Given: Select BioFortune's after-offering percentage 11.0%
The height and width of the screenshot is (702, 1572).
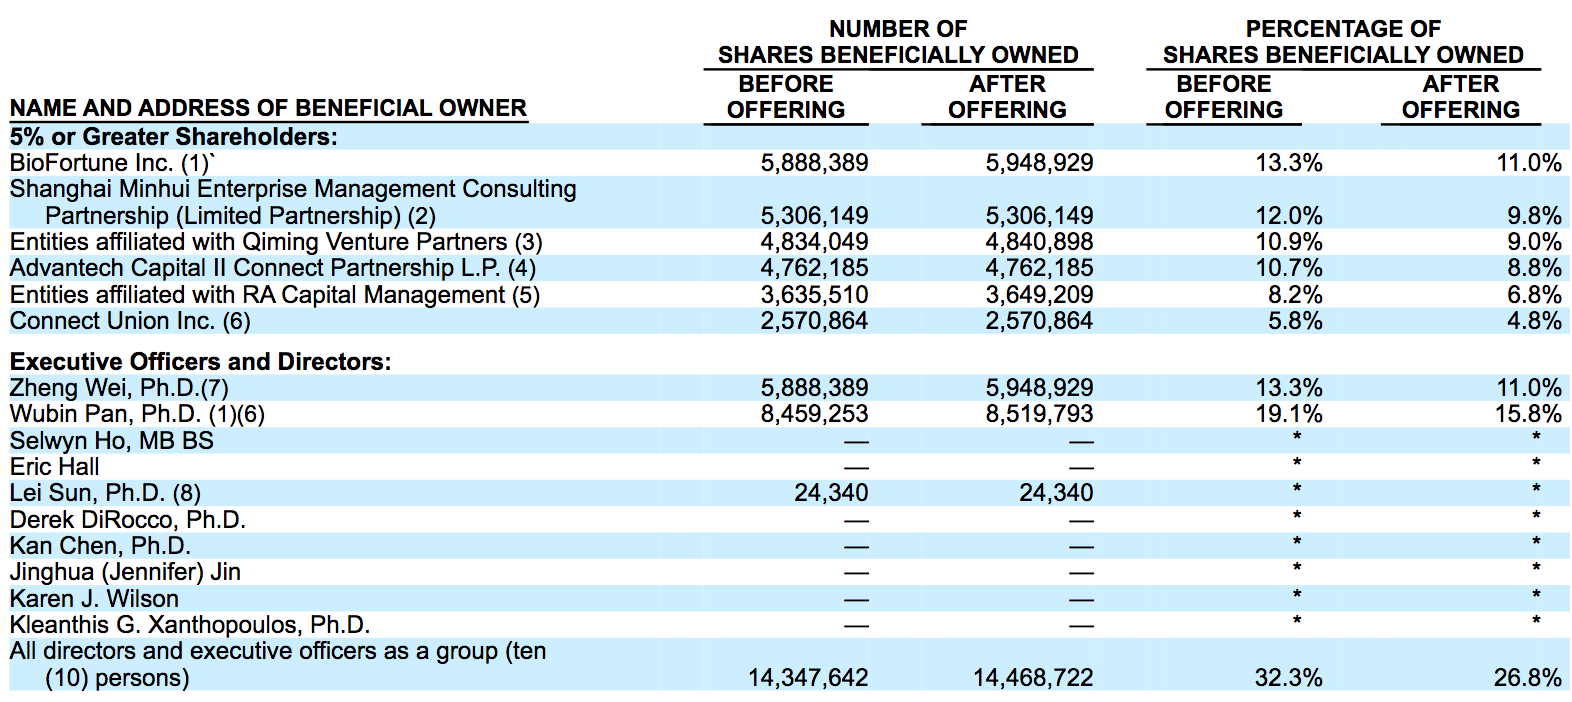Looking at the screenshot, I should pos(1529,163).
